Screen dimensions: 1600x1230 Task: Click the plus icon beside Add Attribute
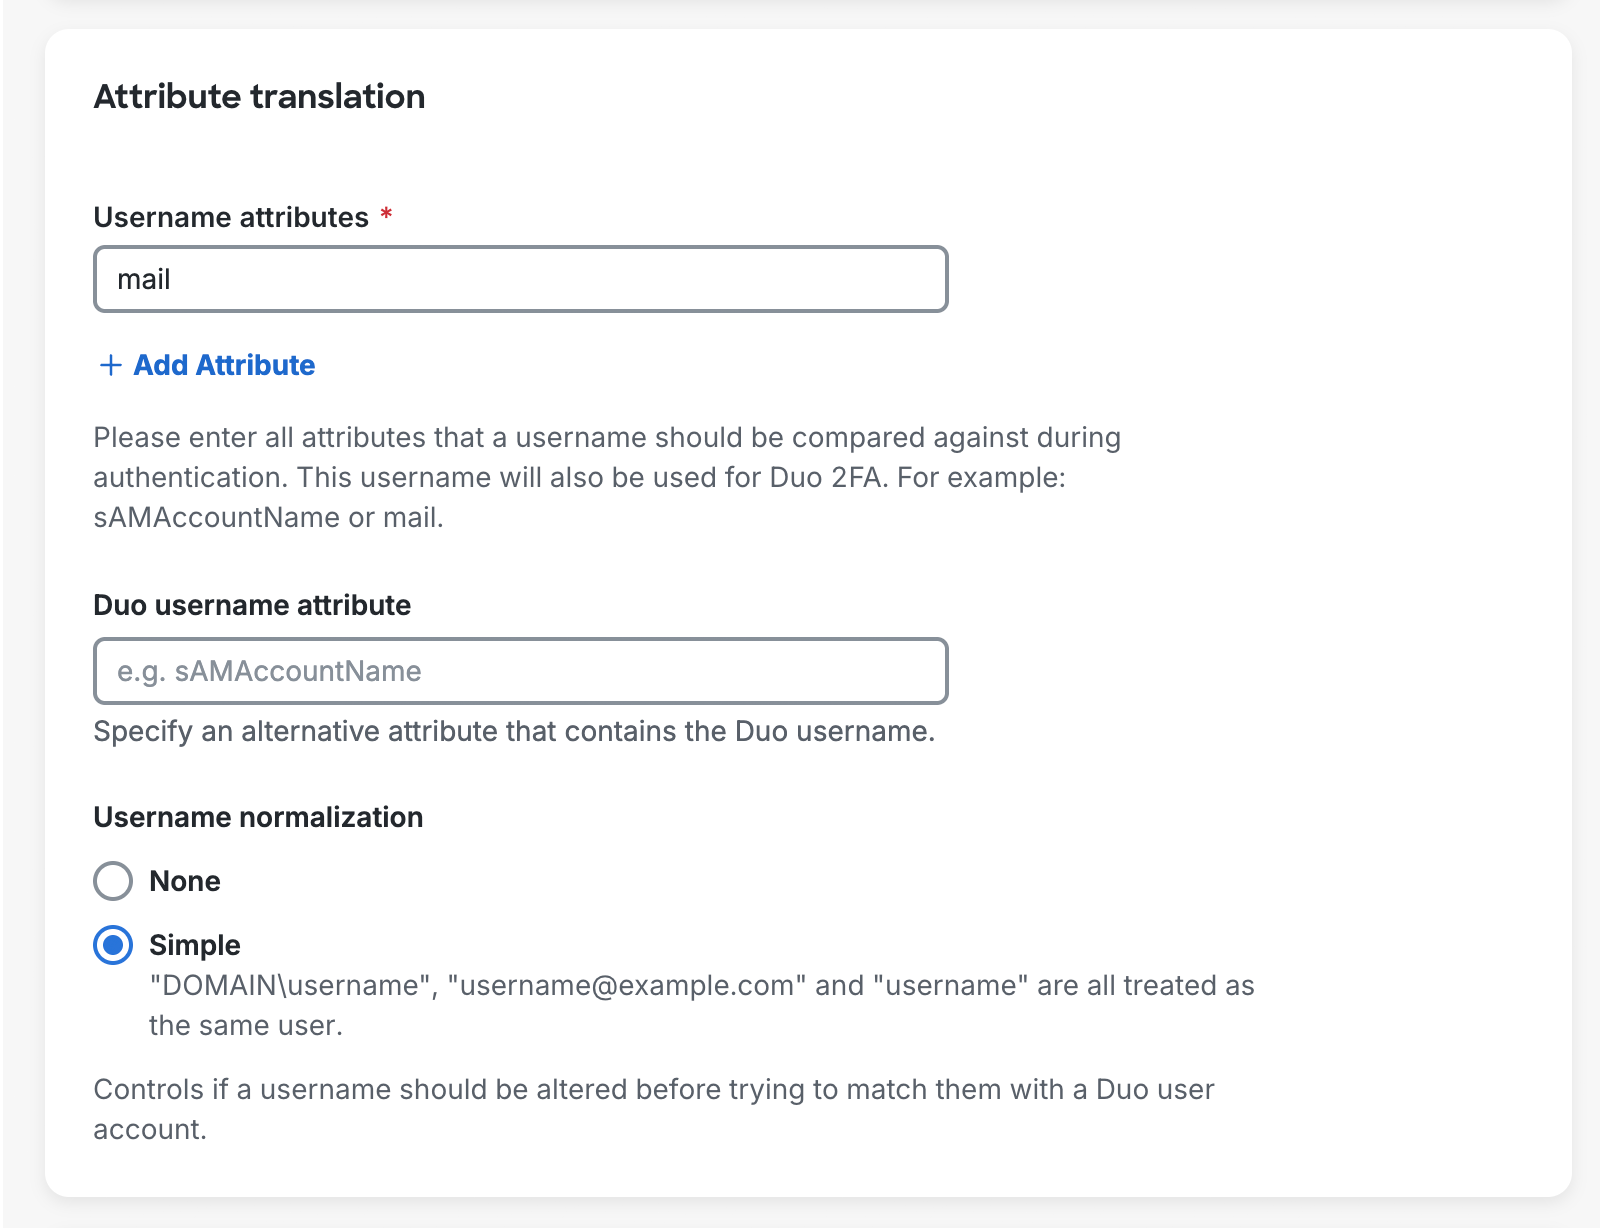pos(108,366)
